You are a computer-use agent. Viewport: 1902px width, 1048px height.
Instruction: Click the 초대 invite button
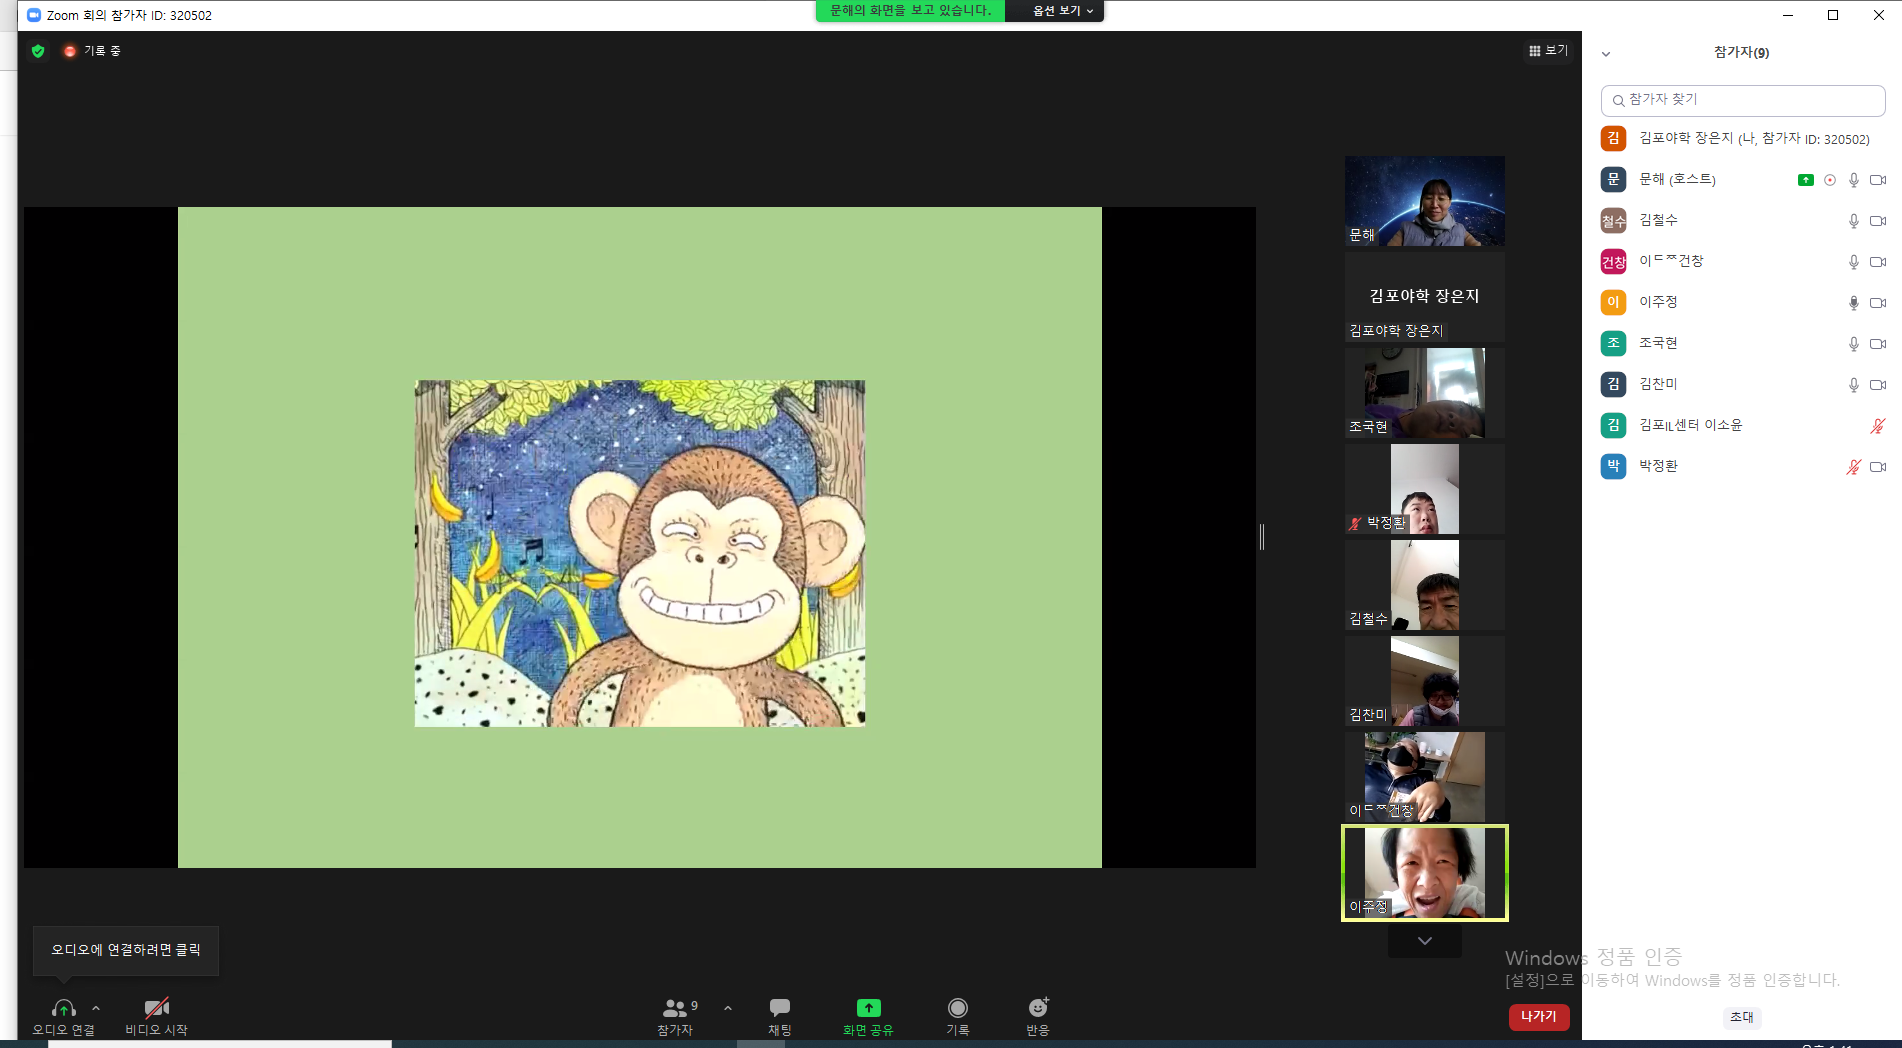(1742, 1017)
